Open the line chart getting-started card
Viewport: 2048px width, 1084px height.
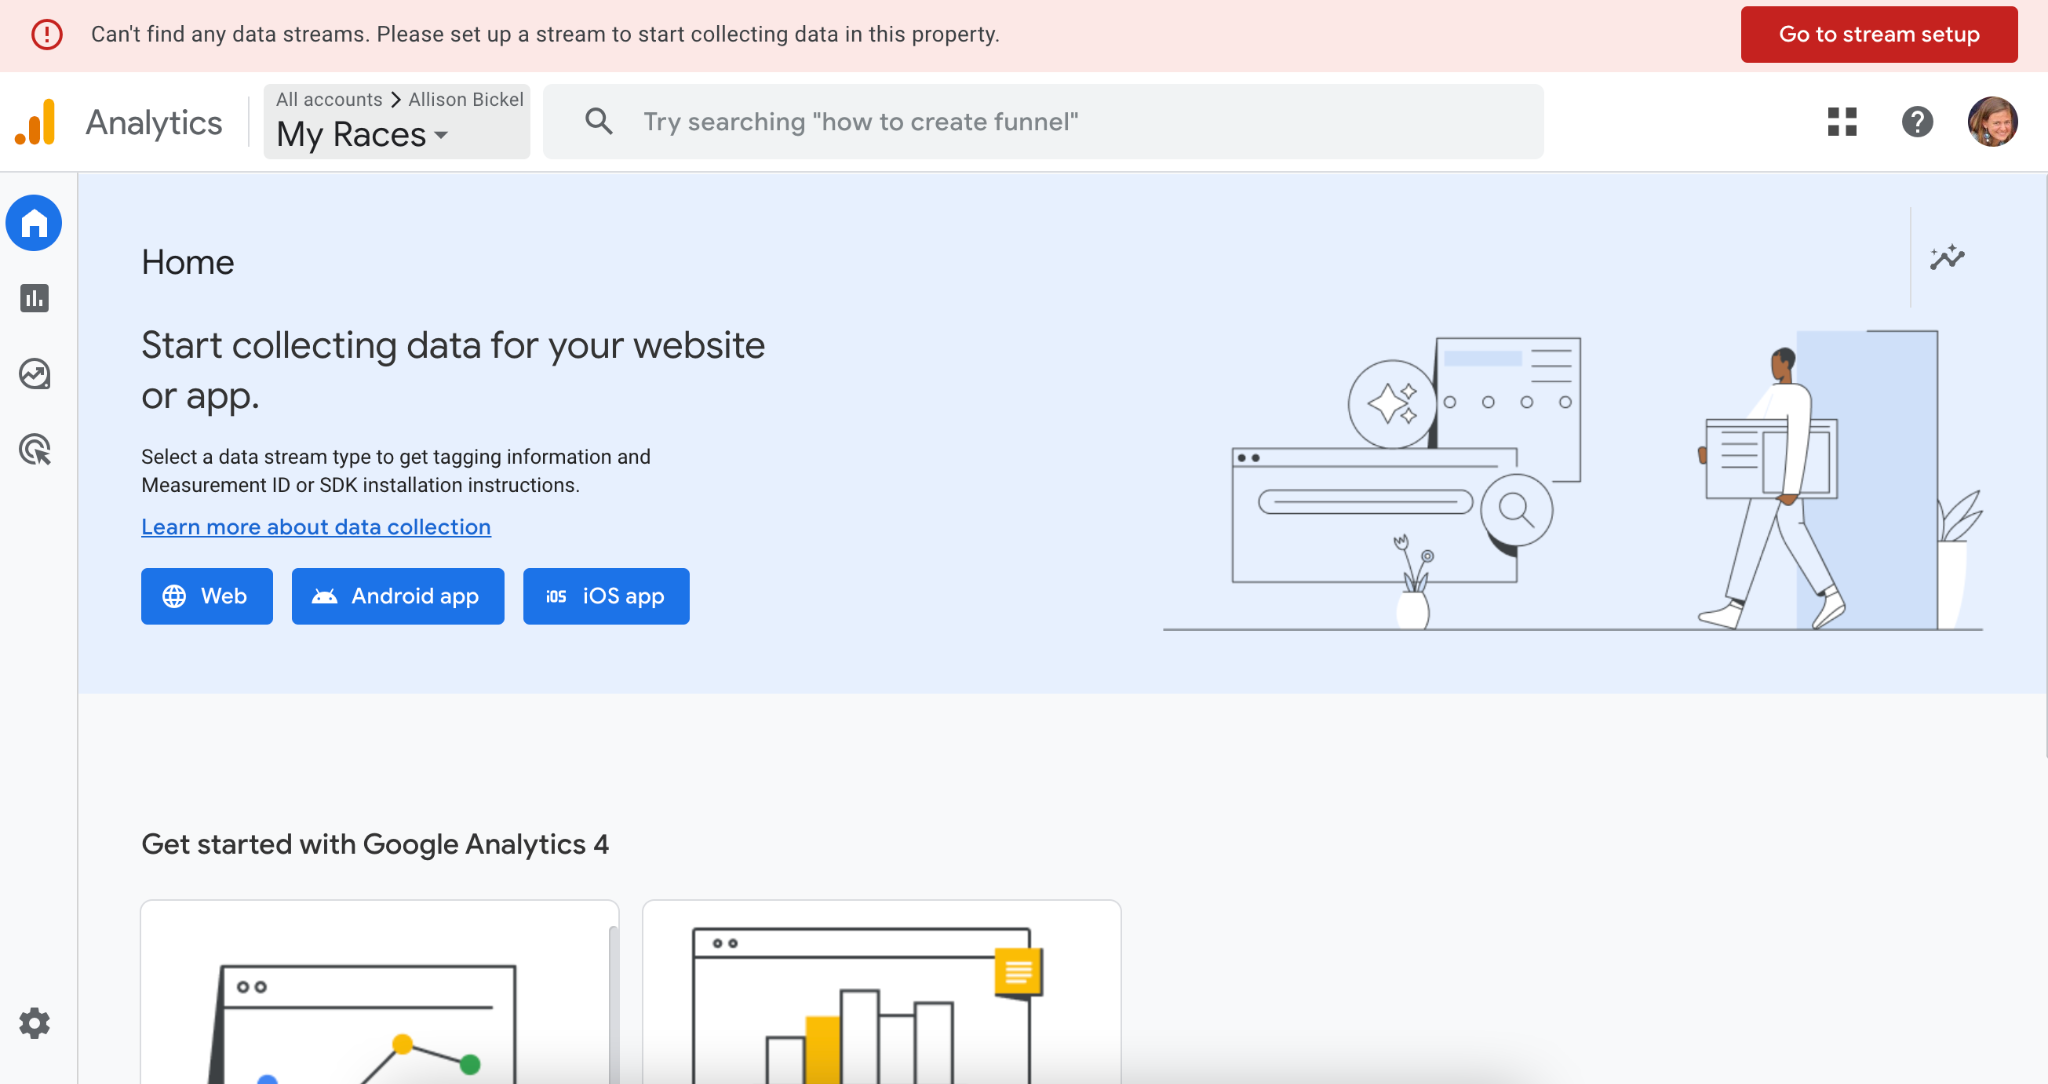pyautogui.click(x=379, y=992)
